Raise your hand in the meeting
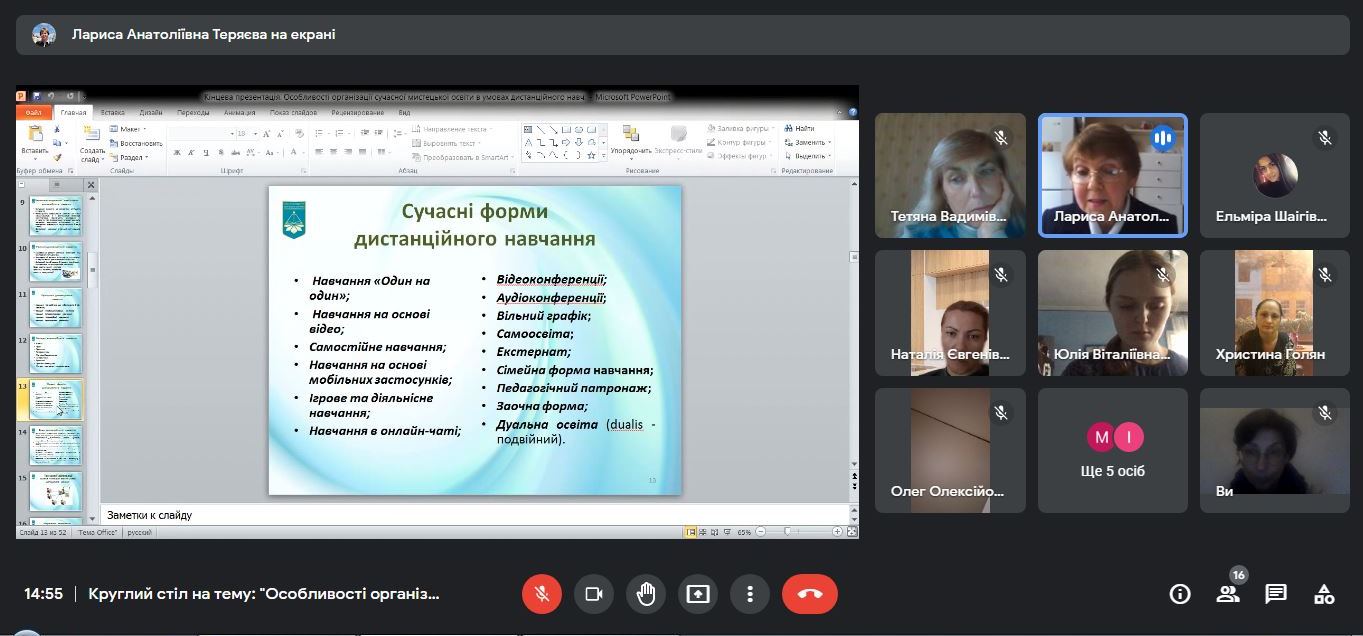 [646, 594]
